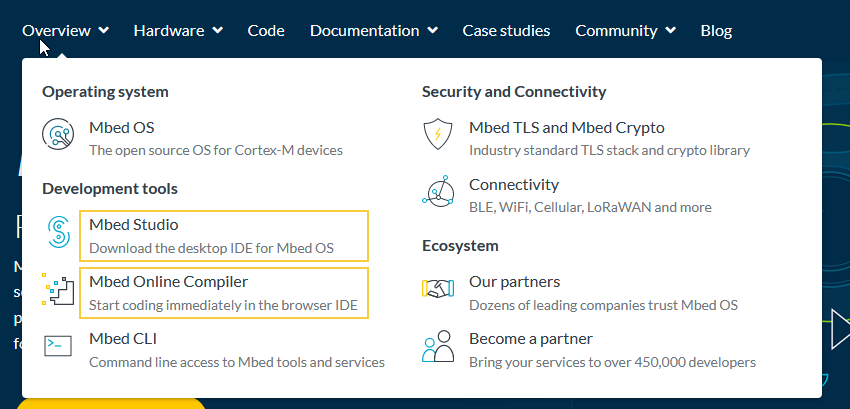The image size is (850, 409).
Task: Expand the Hardware dropdown menu
Action: click(x=177, y=30)
